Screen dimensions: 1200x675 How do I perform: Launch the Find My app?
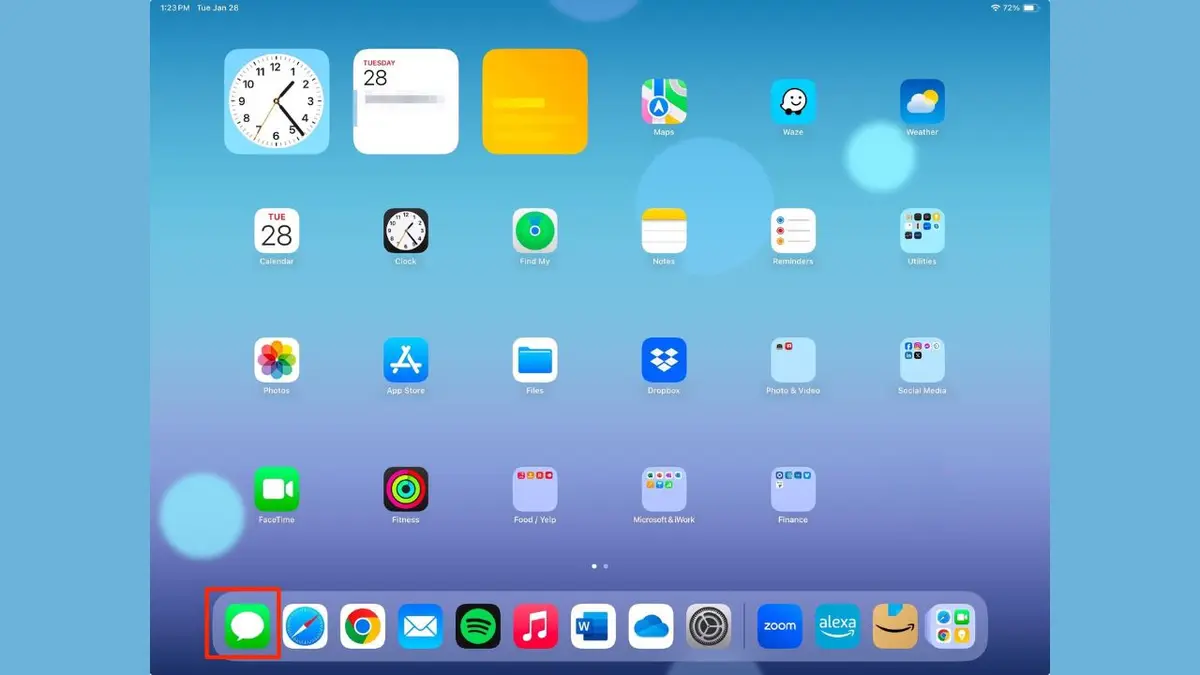tap(535, 231)
